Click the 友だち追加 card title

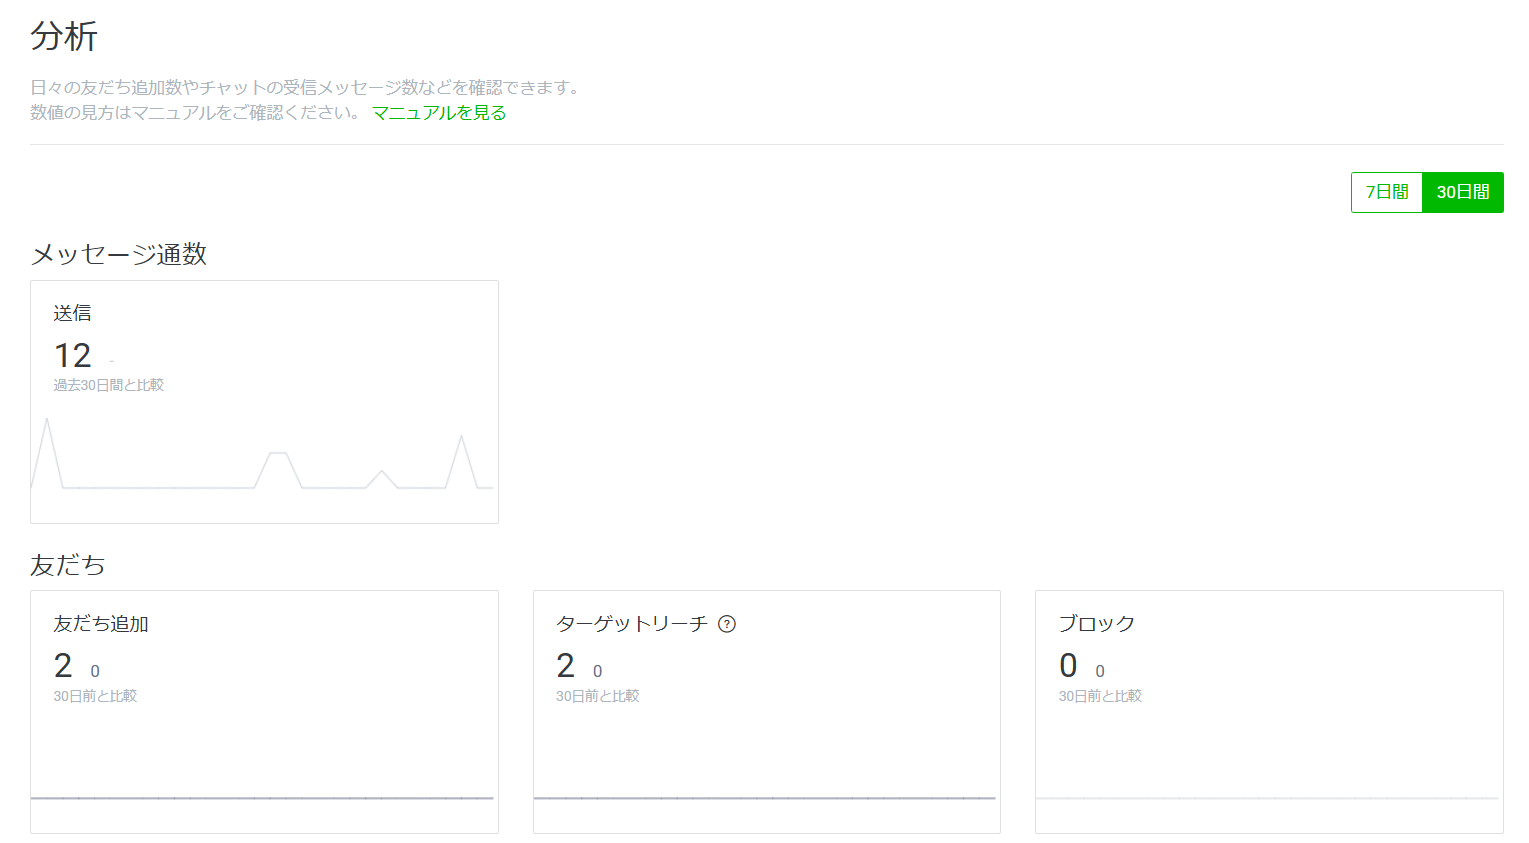101,624
